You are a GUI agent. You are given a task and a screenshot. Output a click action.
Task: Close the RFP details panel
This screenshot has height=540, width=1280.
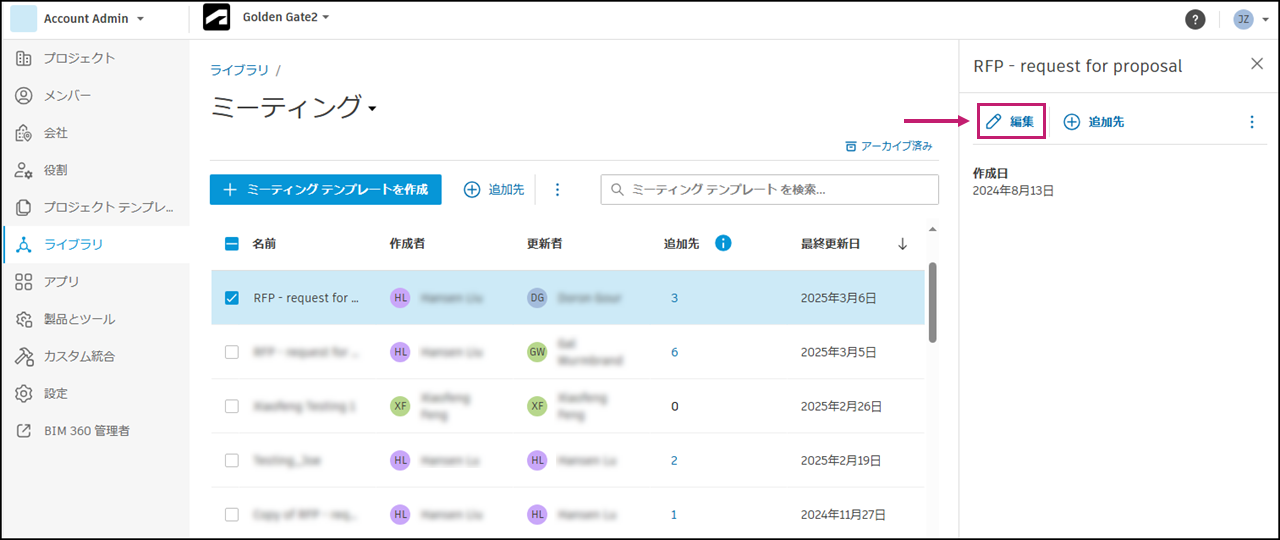[1257, 64]
